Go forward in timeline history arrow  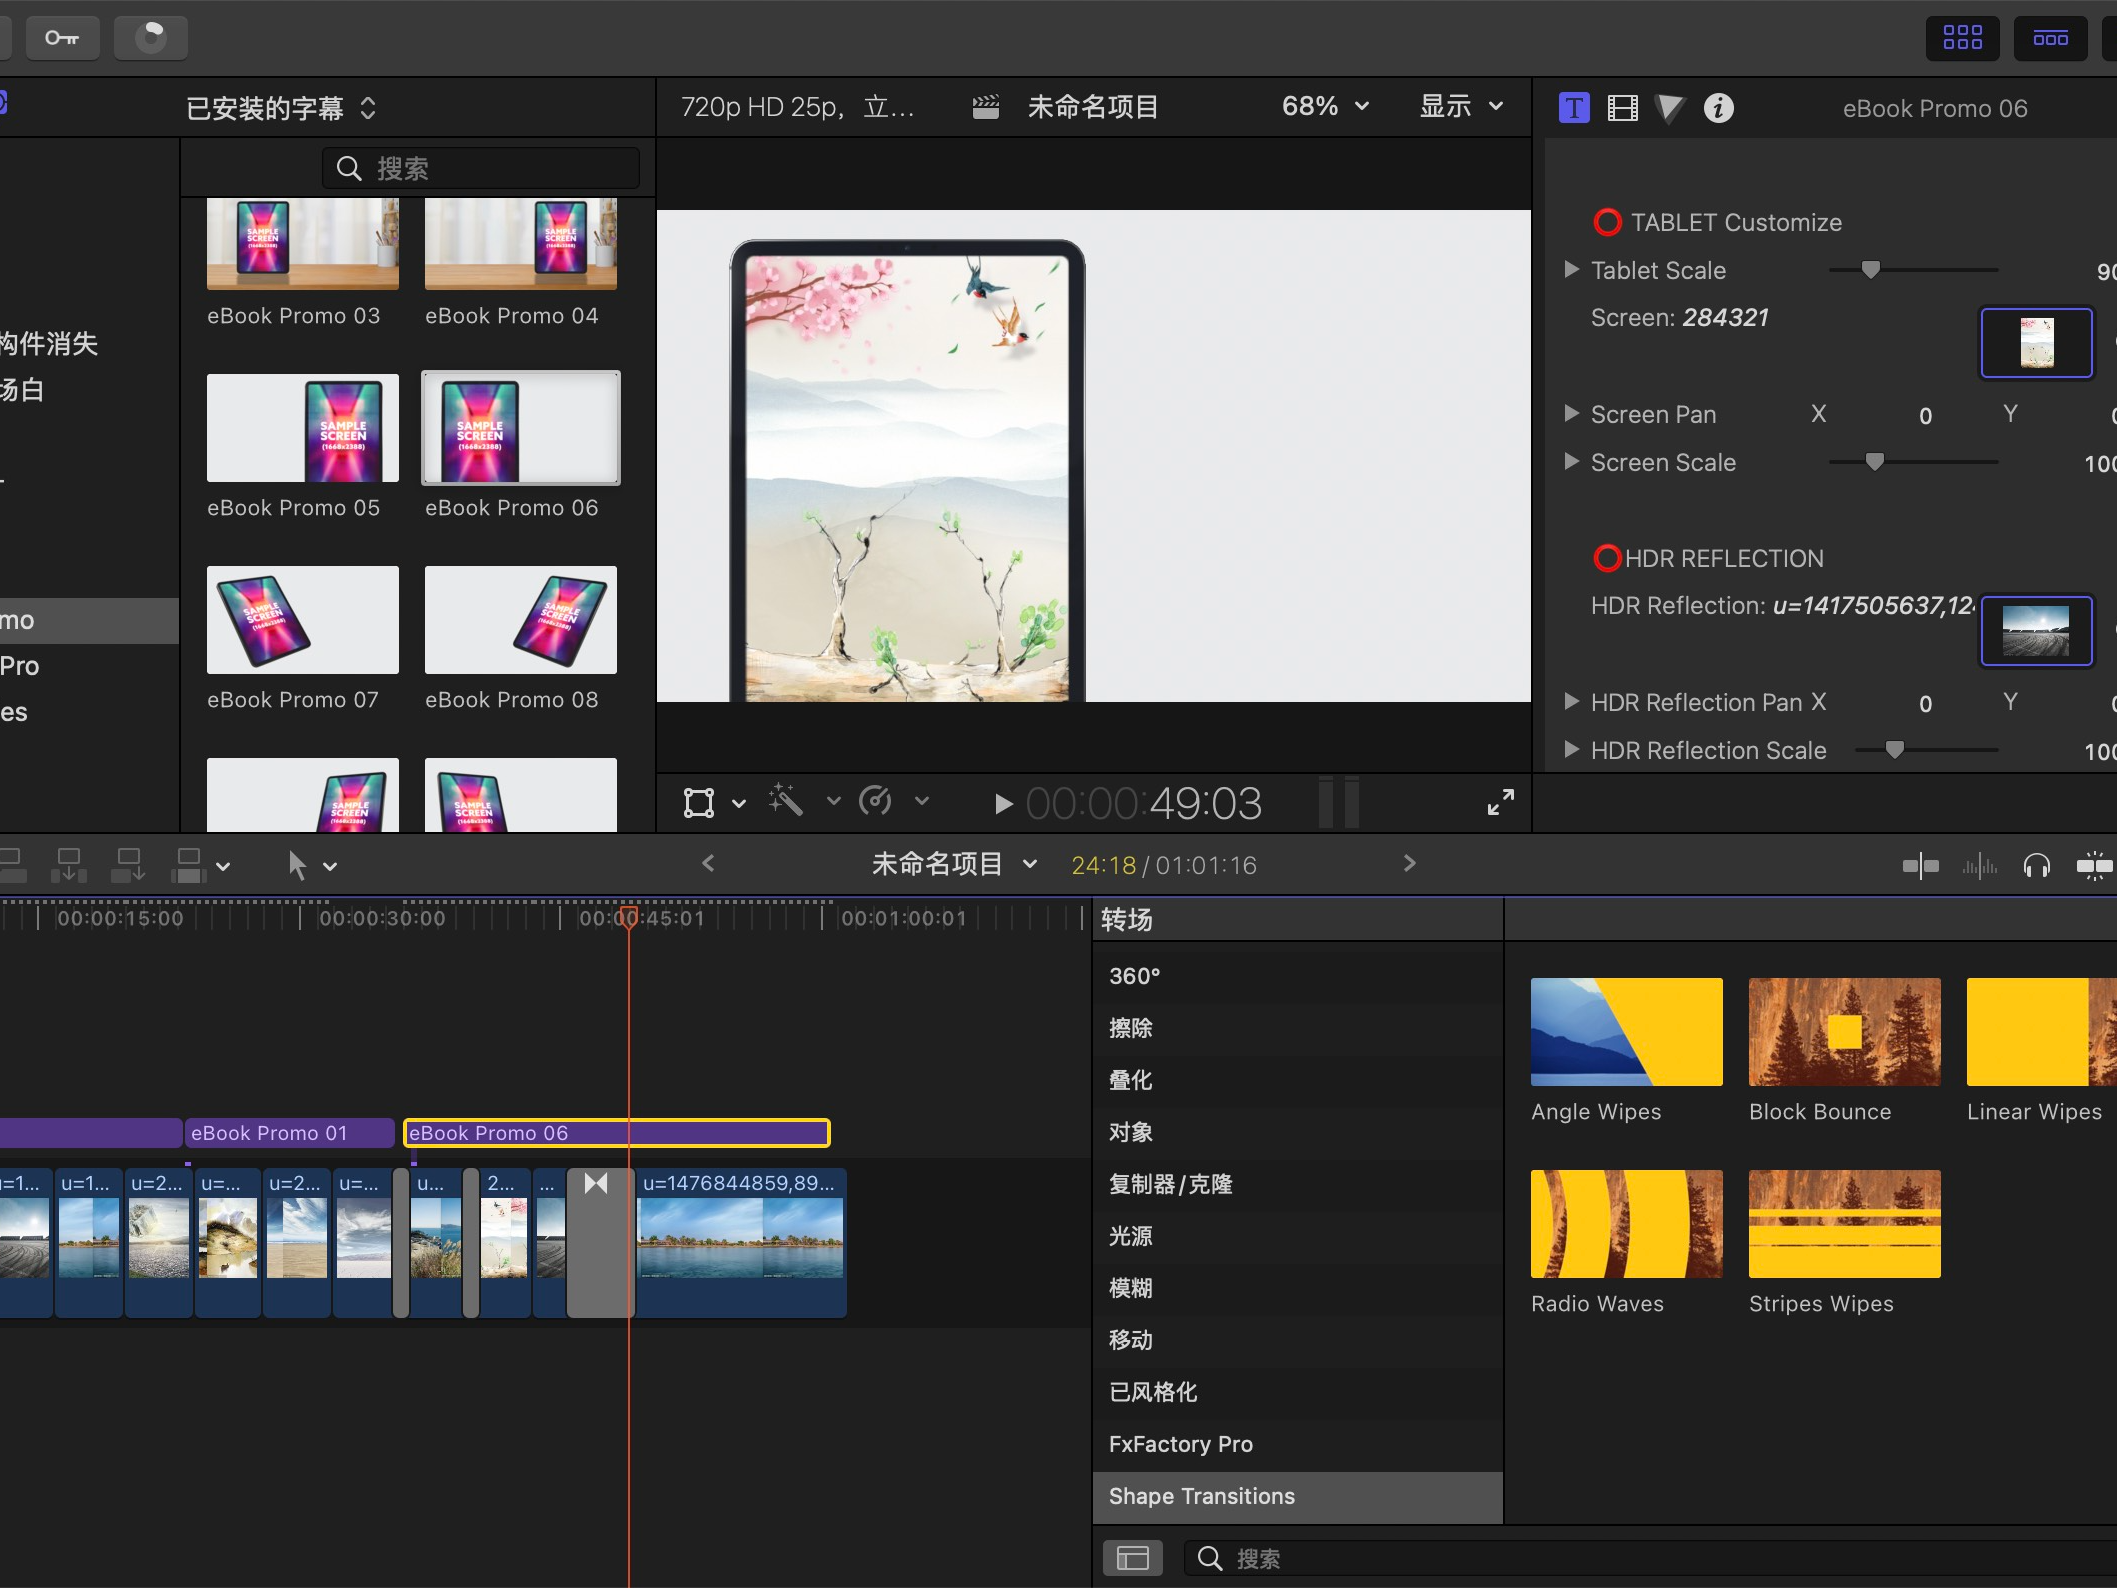[1410, 863]
